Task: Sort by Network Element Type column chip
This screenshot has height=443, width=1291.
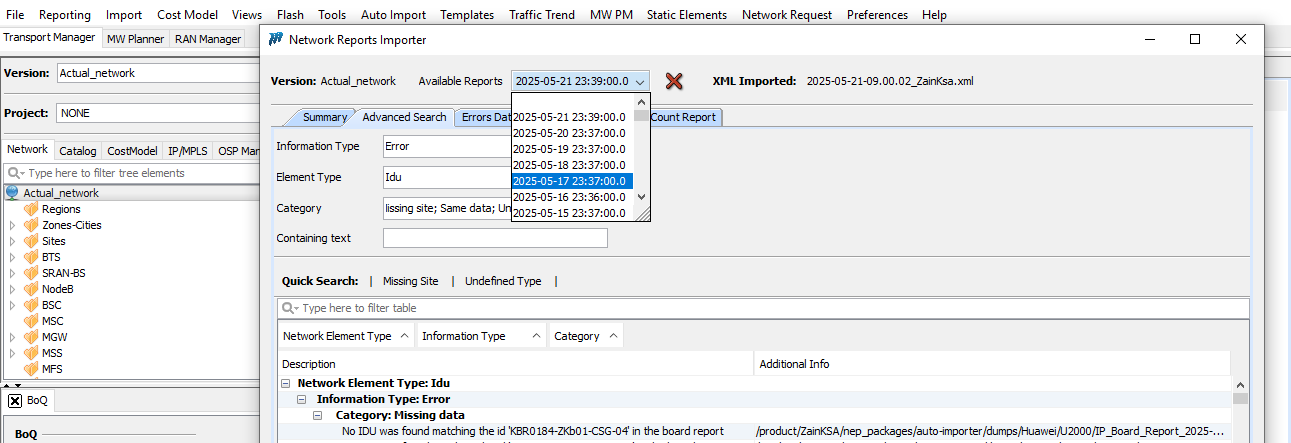Action: (345, 336)
